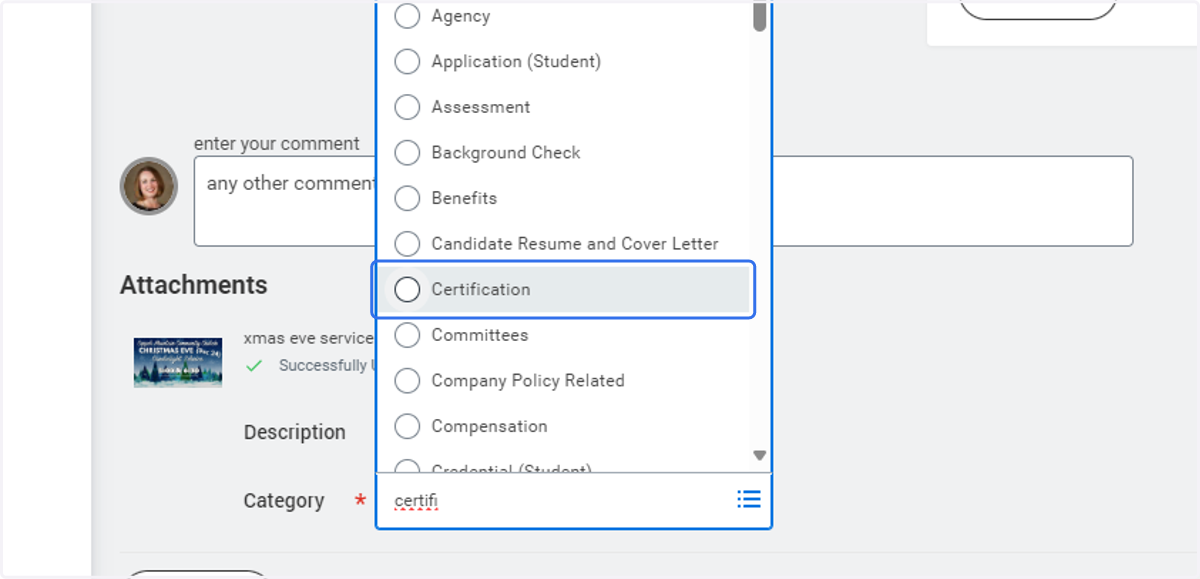This screenshot has width=1200, height=579.
Task: Click the Attachments heading
Action: [194, 285]
